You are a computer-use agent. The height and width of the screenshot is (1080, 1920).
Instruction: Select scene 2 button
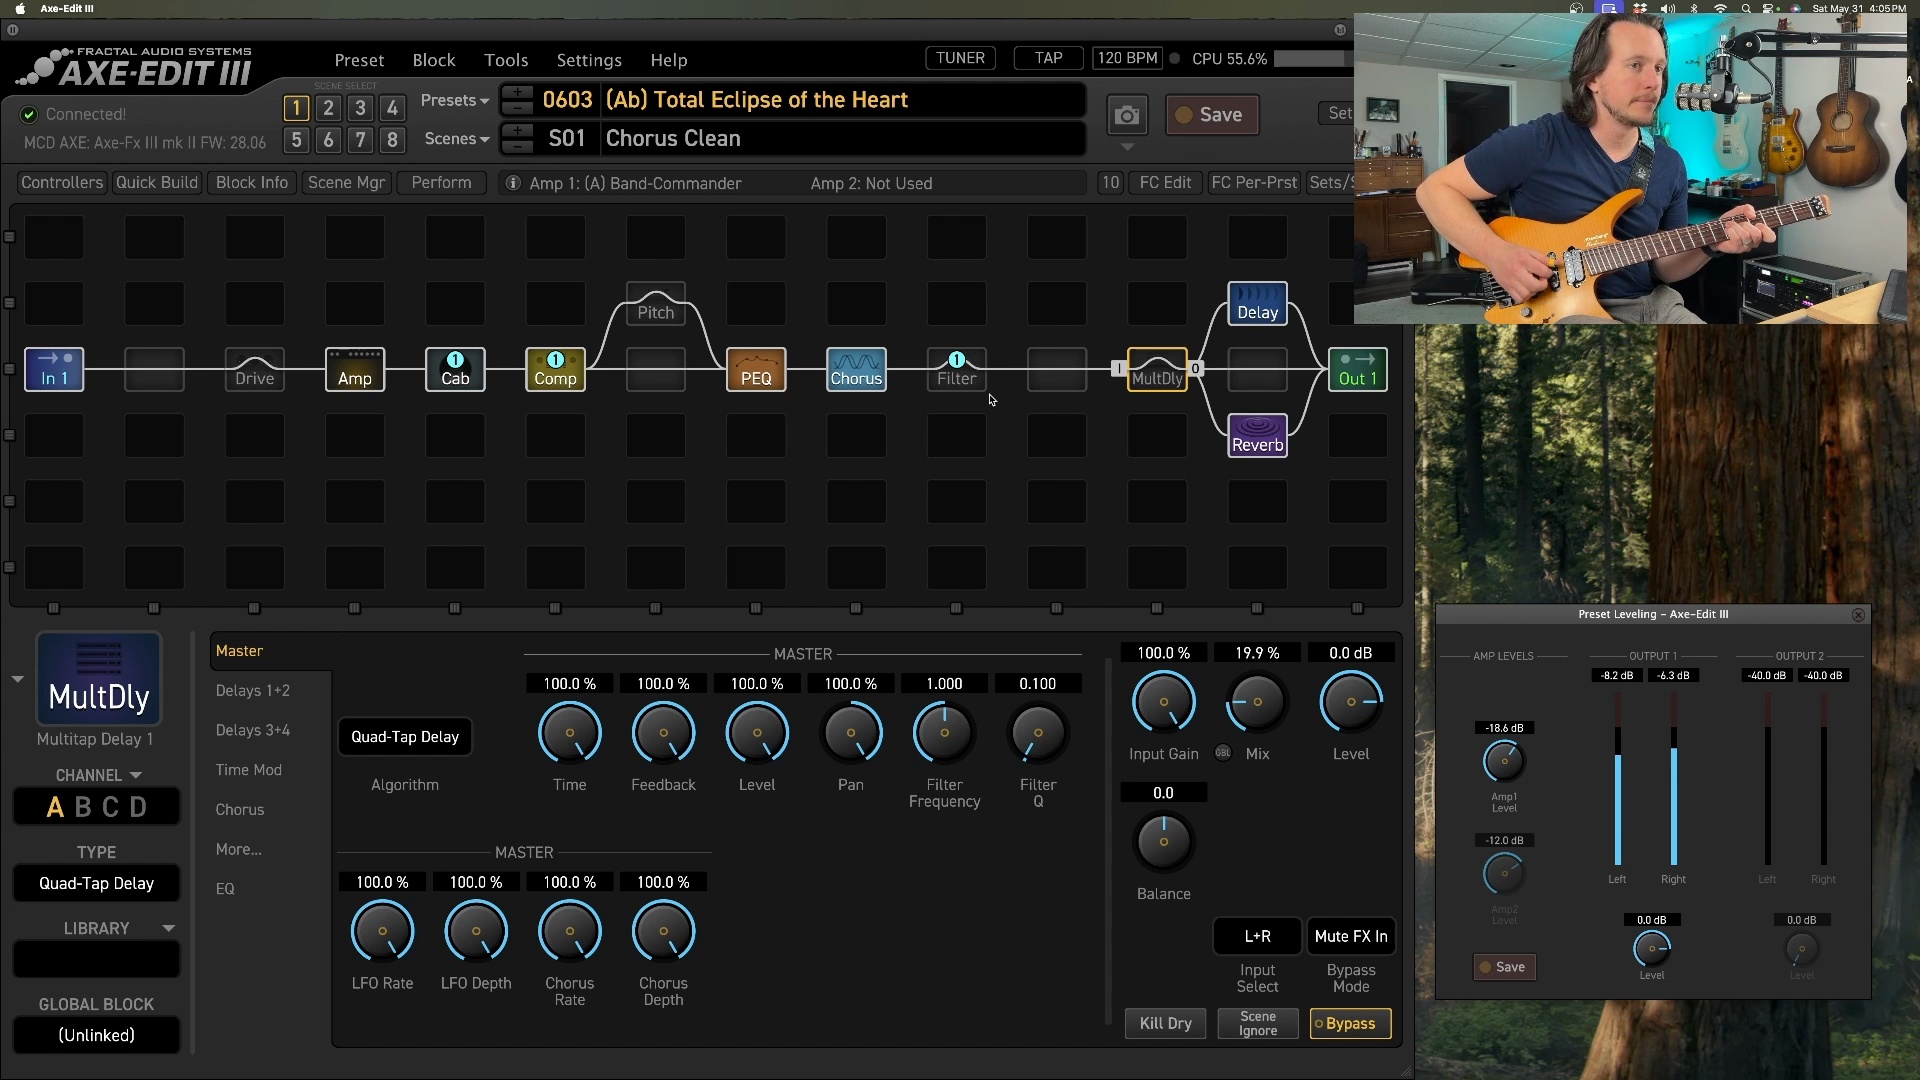328,108
